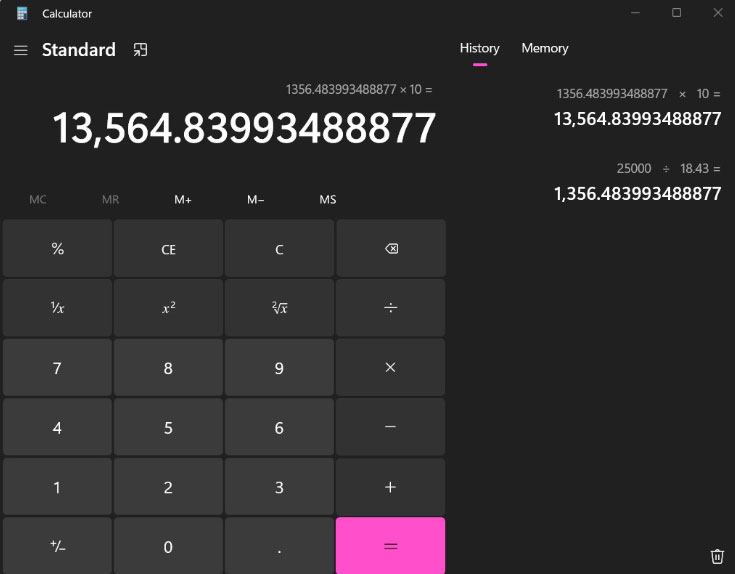Viewport: 735px width, 574px height.
Task: Click the decimal point key
Action: (279, 545)
